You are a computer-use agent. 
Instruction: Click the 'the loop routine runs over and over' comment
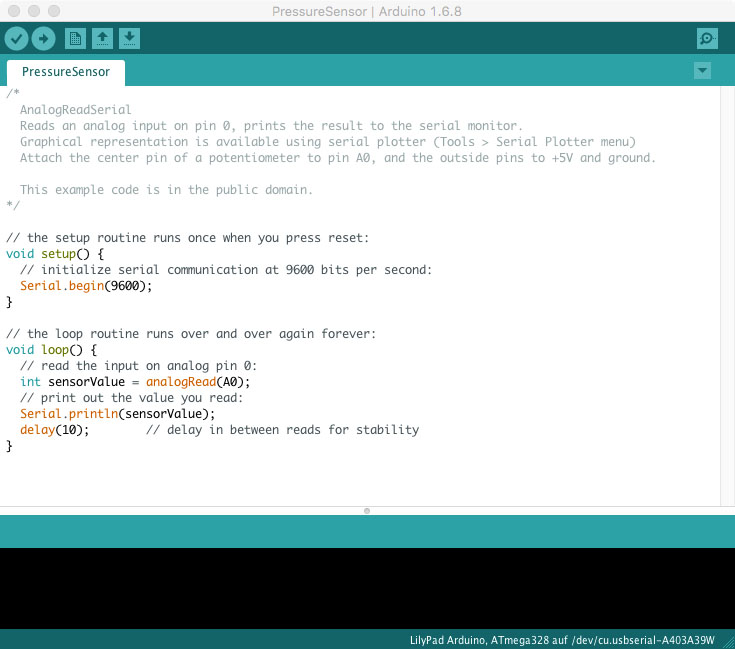[191, 334]
